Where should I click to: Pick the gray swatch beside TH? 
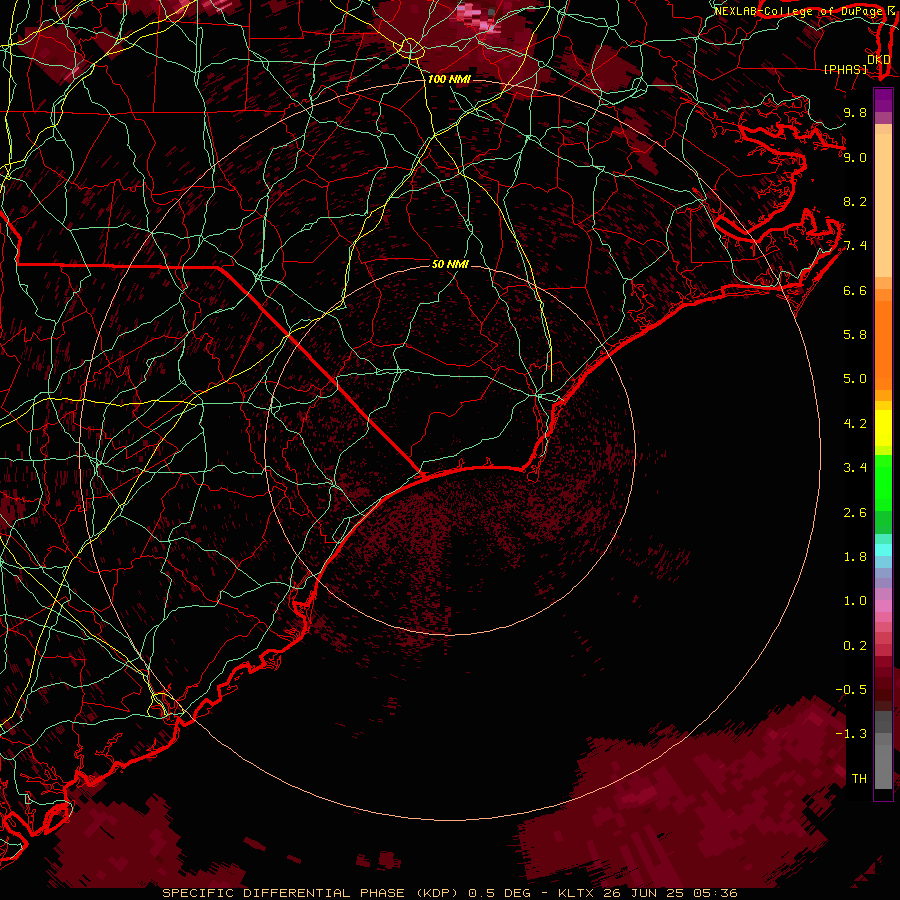[x=883, y=767]
